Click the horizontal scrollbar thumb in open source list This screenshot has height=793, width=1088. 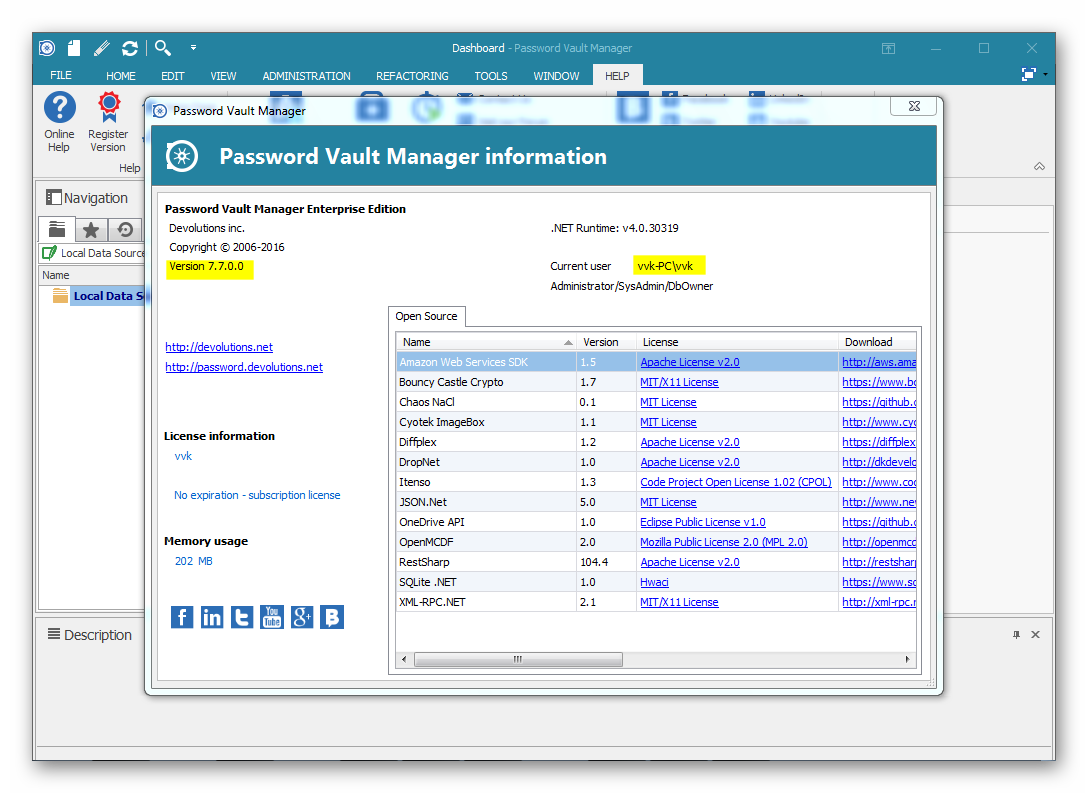point(518,659)
